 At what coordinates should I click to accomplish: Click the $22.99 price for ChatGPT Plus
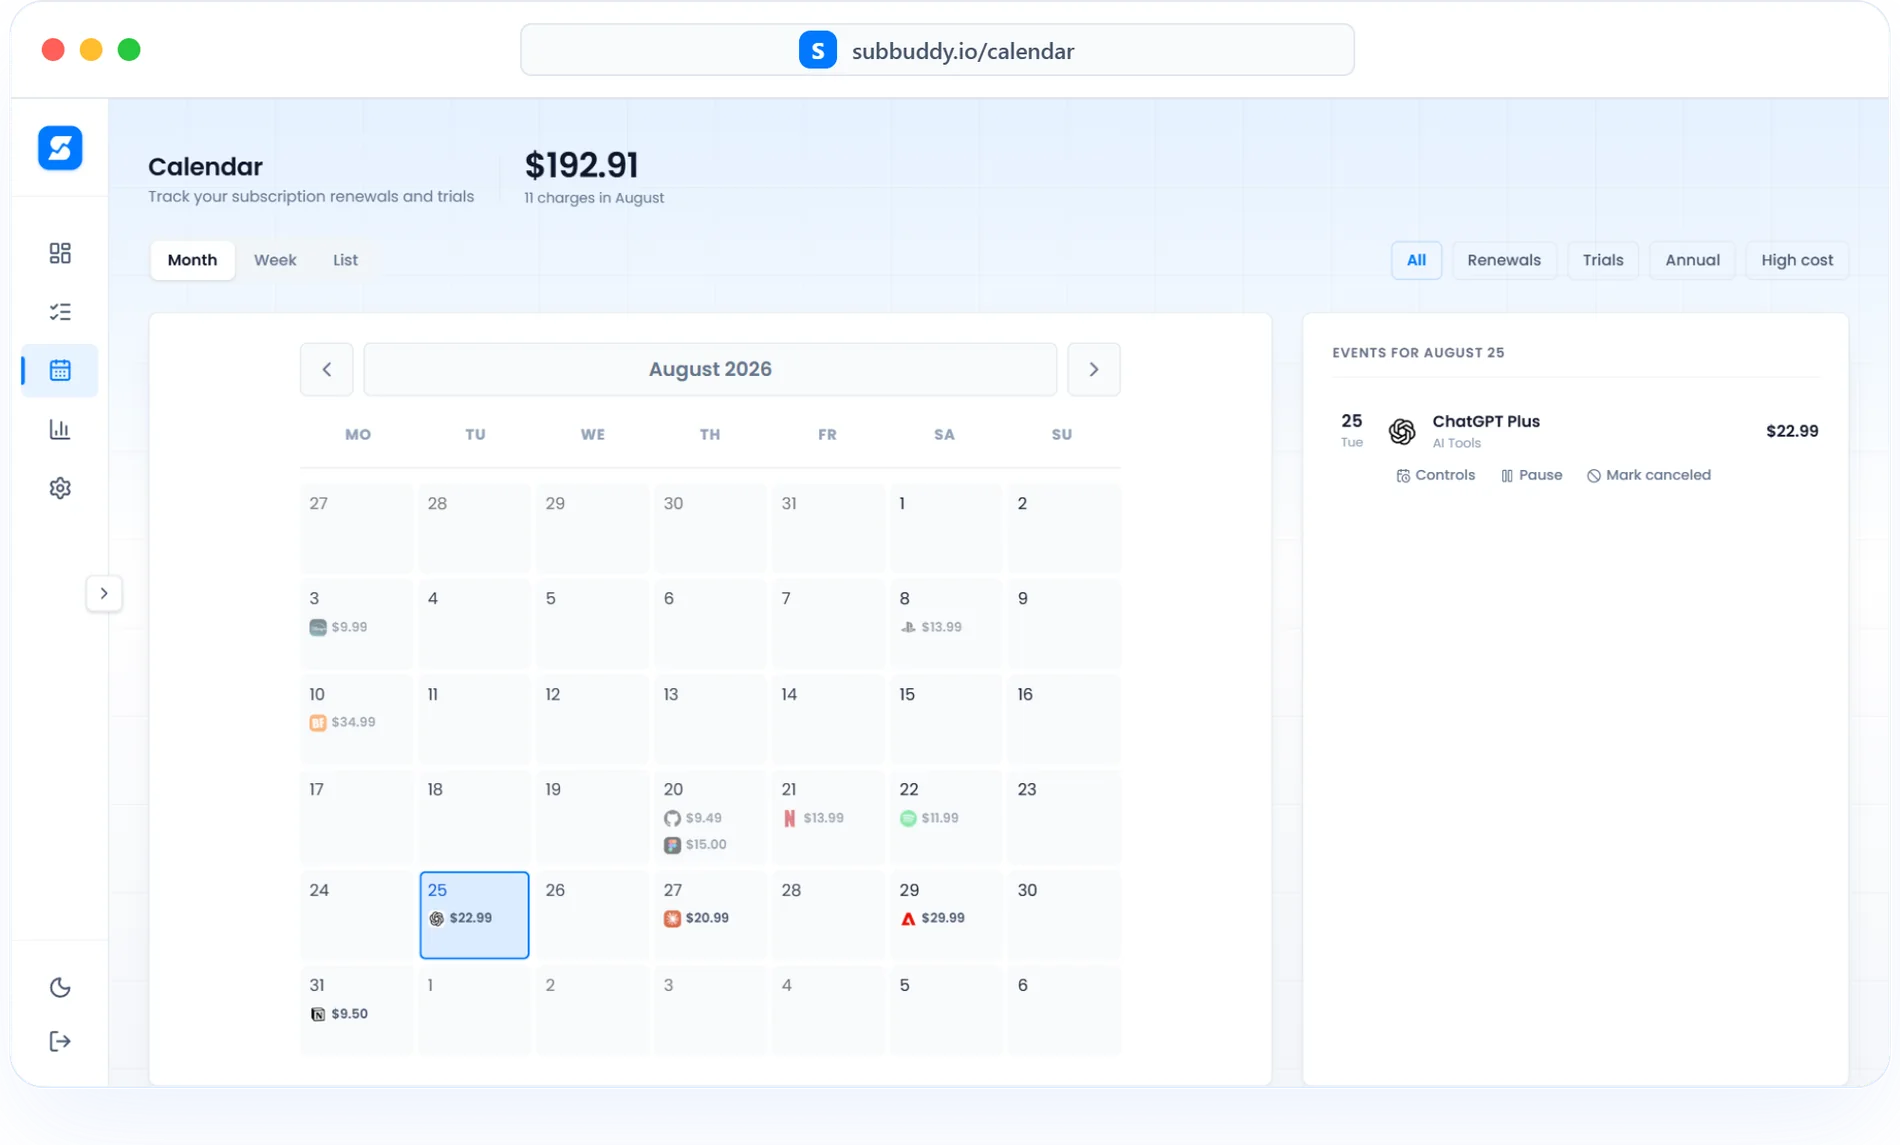pyautogui.click(x=1792, y=431)
